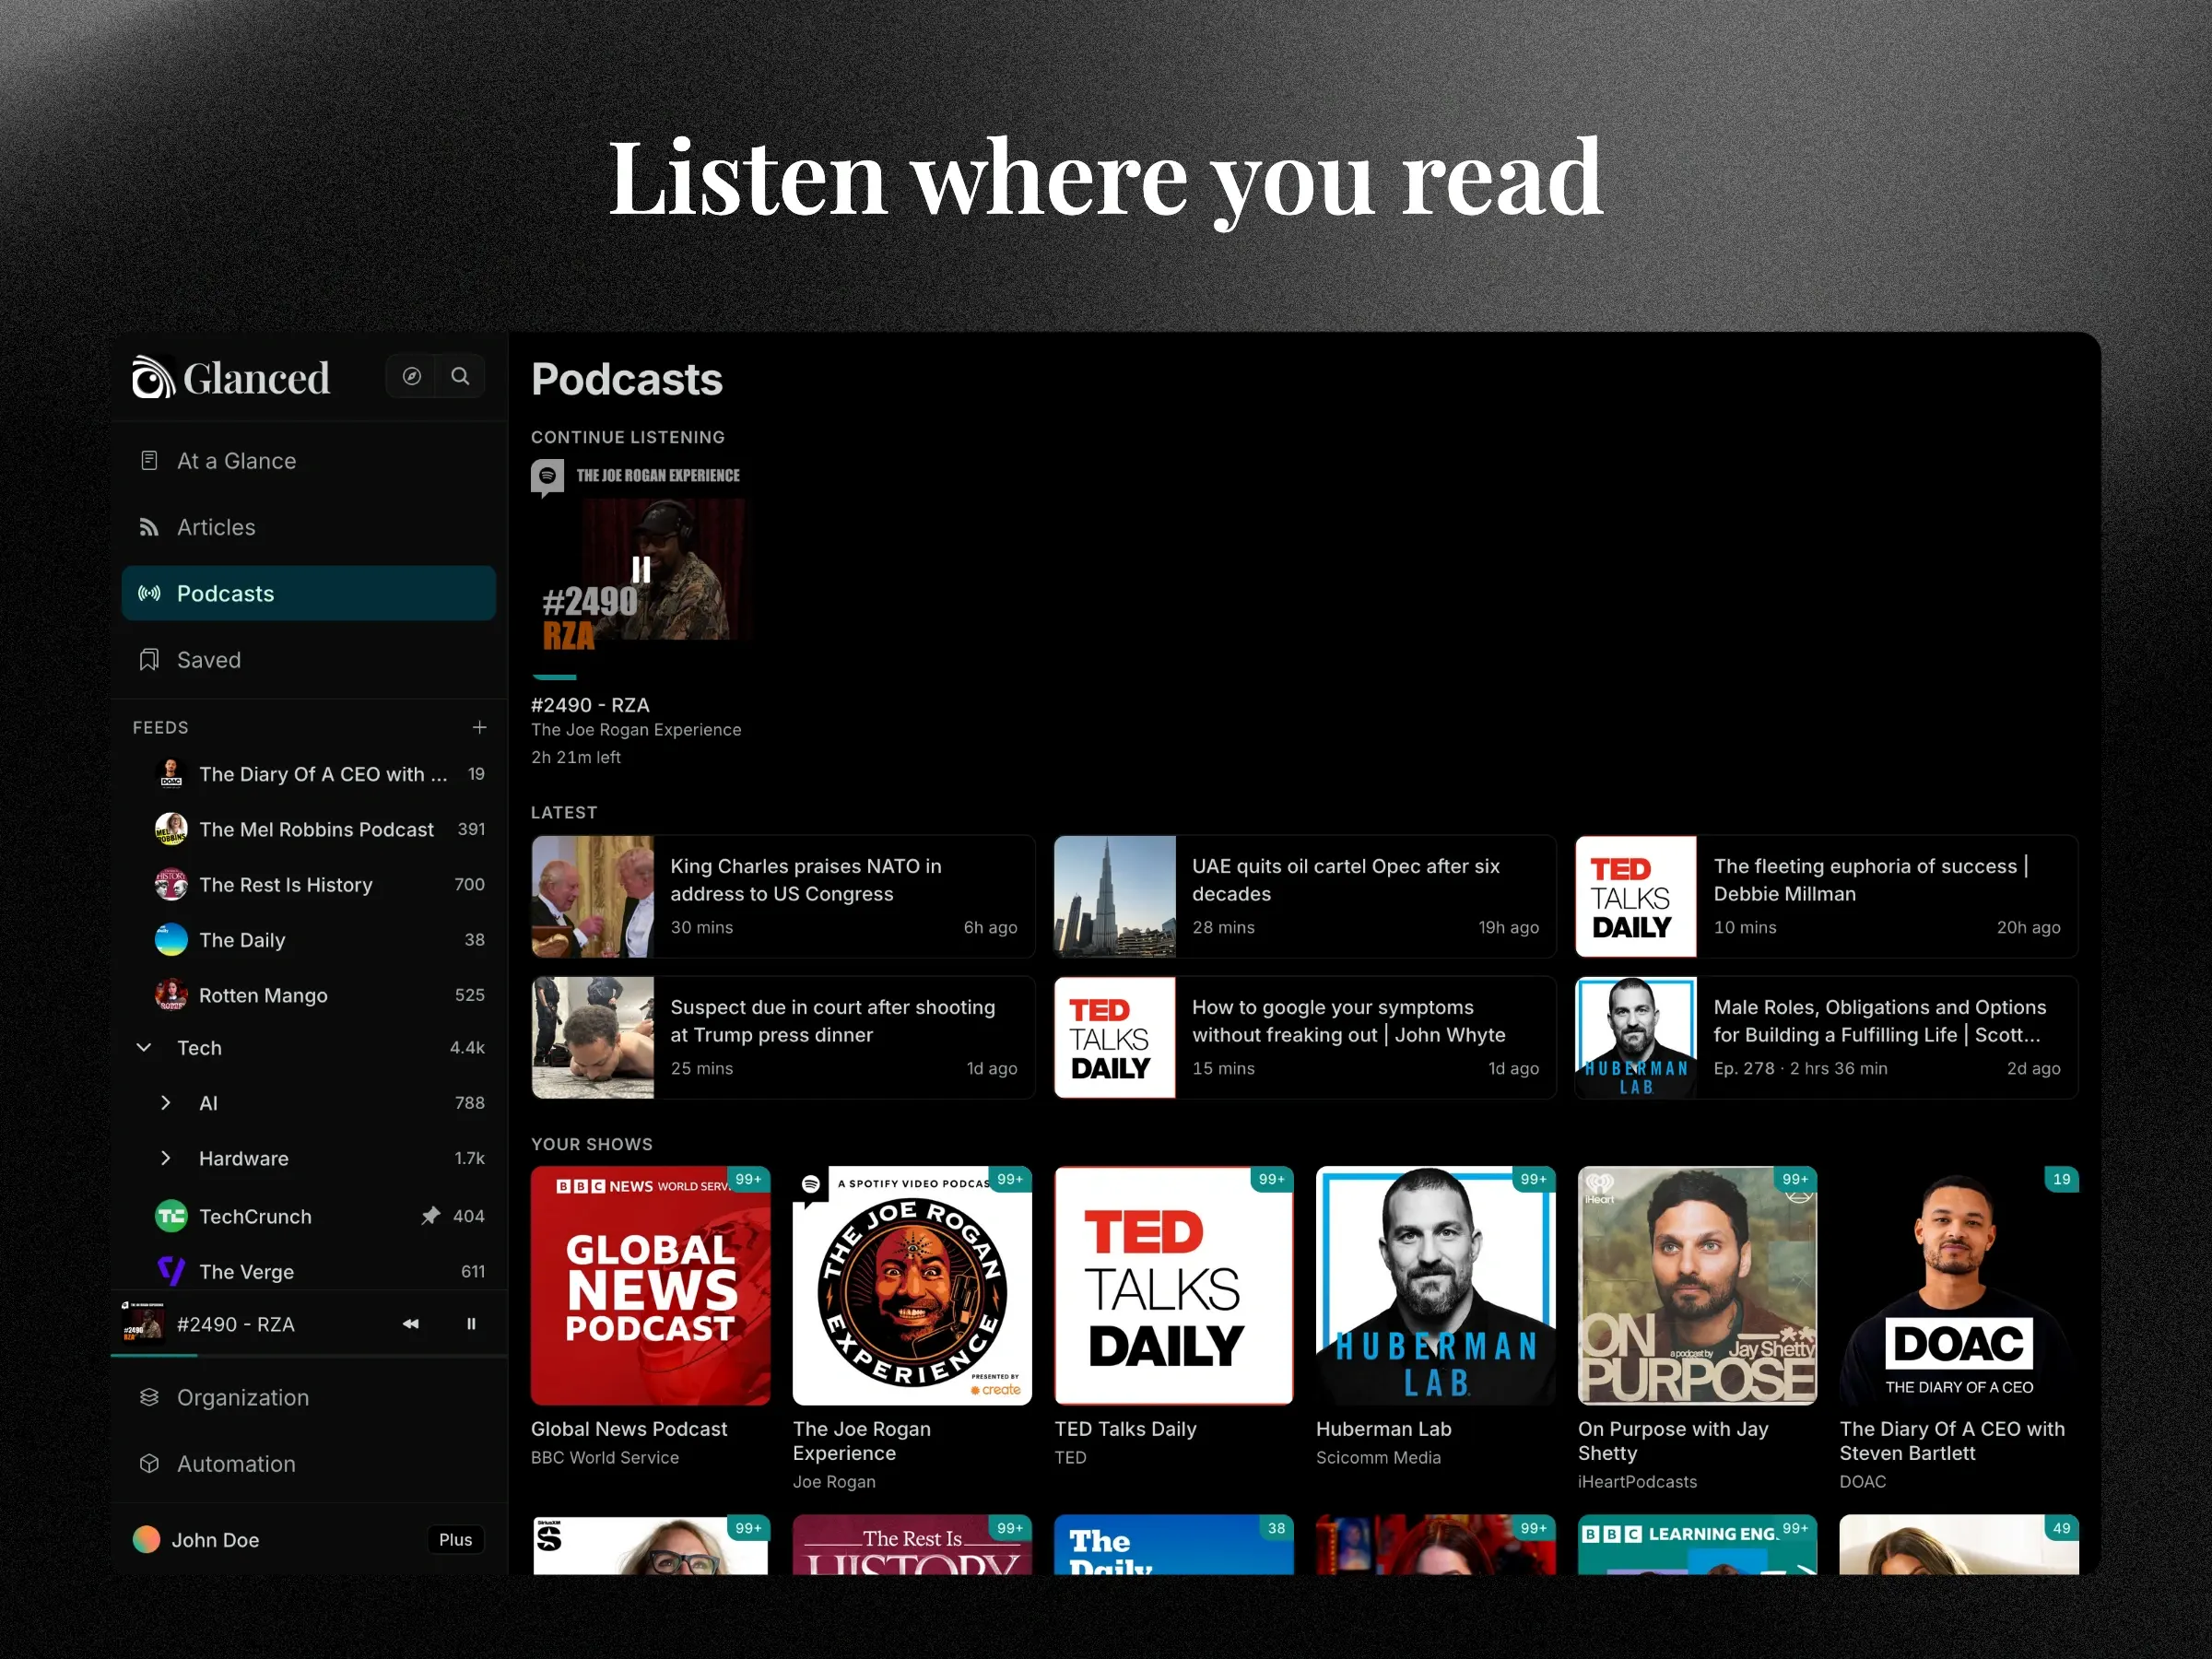This screenshot has width=2212, height=1659.
Task: Click TechCrunch unread count 404
Action: pyautogui.click(x=469, y=1216)
